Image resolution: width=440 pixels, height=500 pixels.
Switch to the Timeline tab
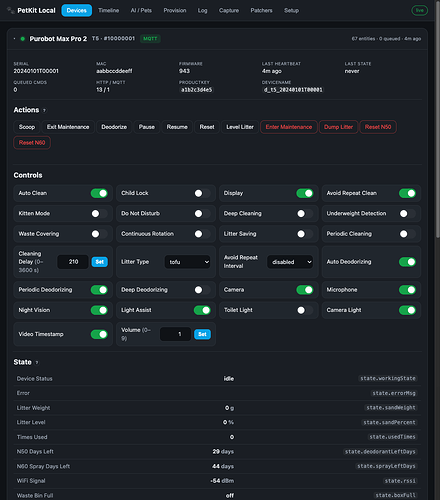109,10
